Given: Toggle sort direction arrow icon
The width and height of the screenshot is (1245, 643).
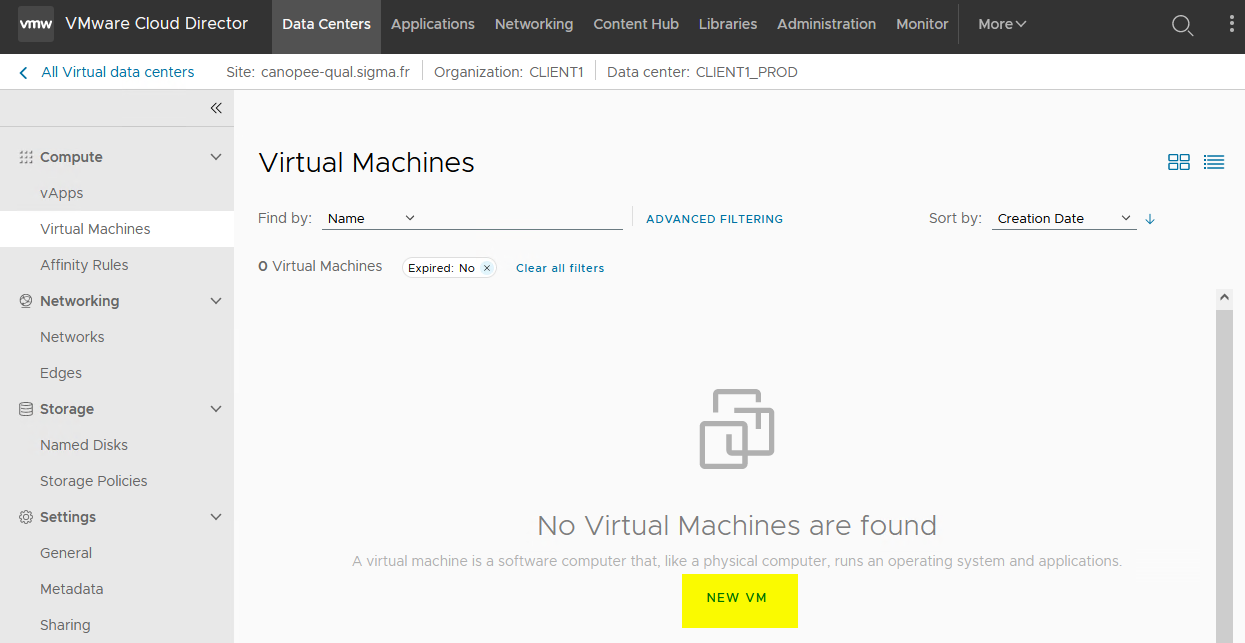Looking at the screenshot, I should click(1150, 218).
